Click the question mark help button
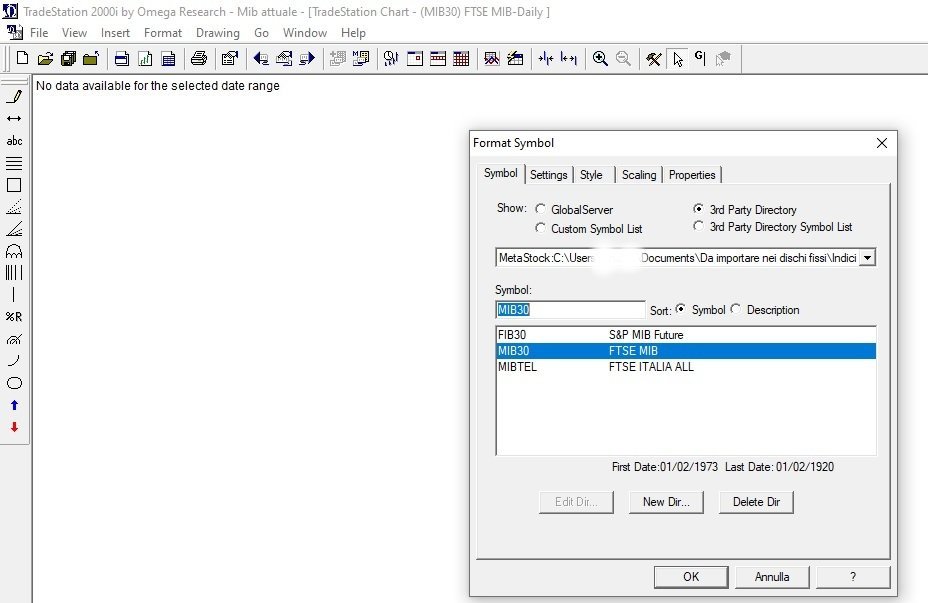Screen dimensions: 928x603 (853, 577)
